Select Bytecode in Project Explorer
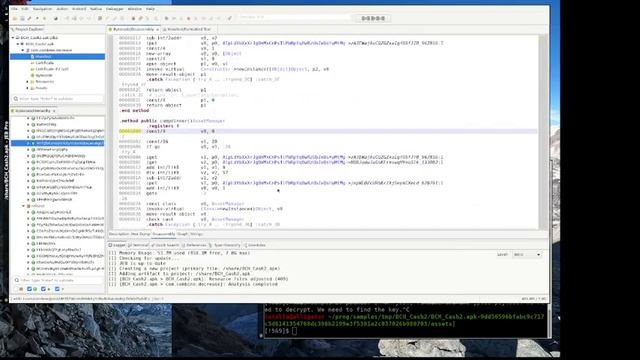 (x=44, y=75)
